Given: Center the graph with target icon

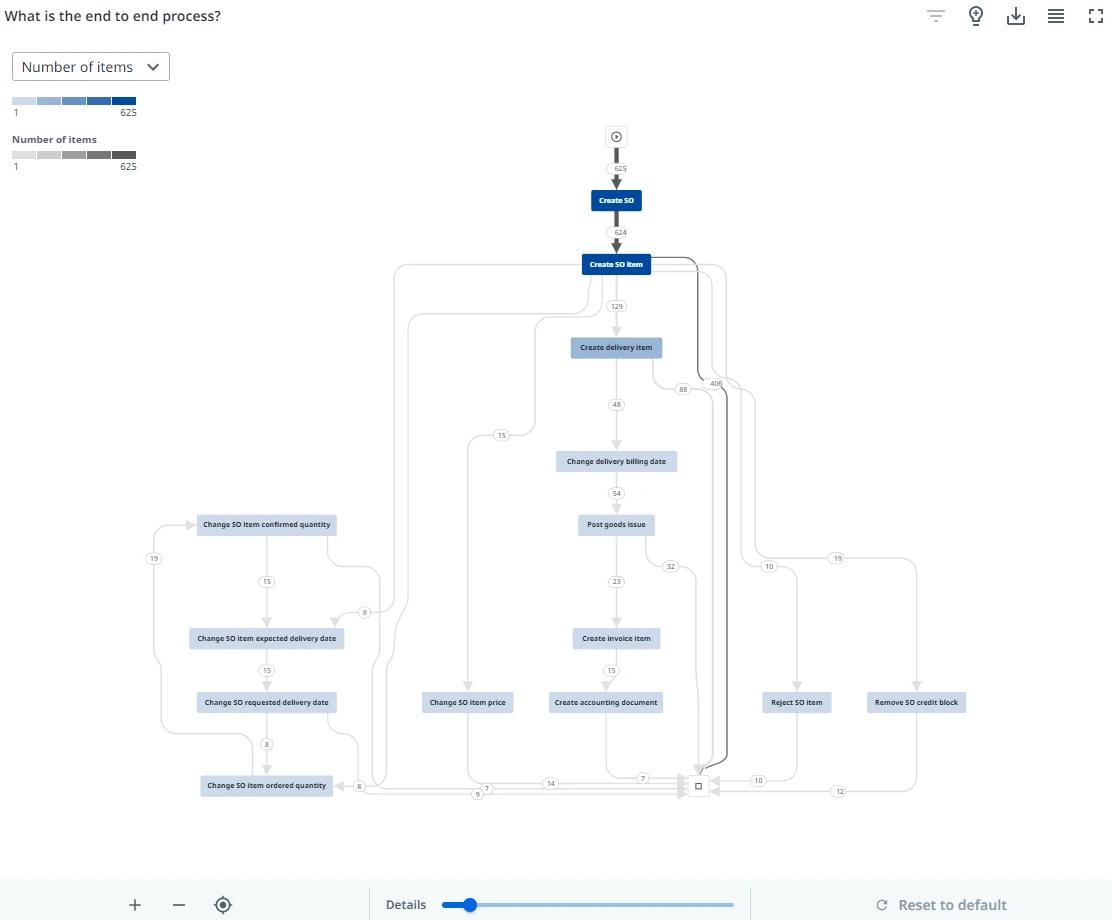Looking at the screenshot, I should point(223,904).
